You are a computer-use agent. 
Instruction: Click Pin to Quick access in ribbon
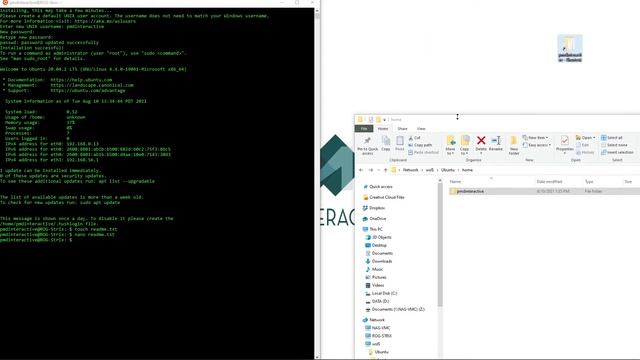(x=367, y=145)
